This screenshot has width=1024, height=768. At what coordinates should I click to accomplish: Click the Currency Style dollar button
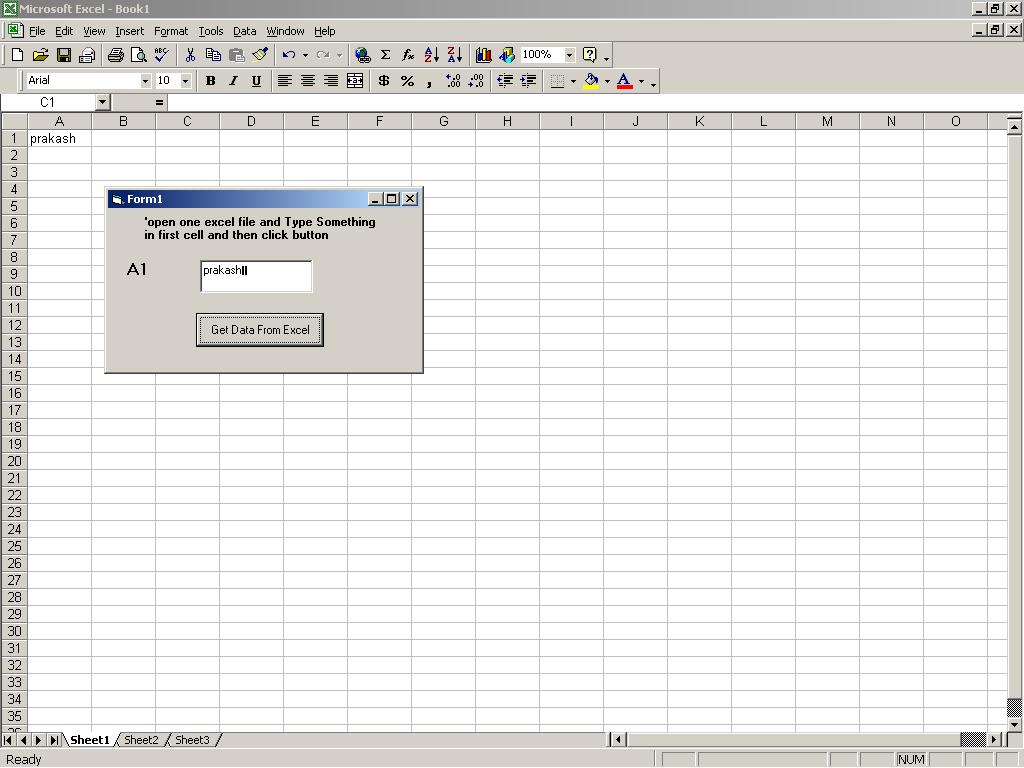[x=383, y=81]
